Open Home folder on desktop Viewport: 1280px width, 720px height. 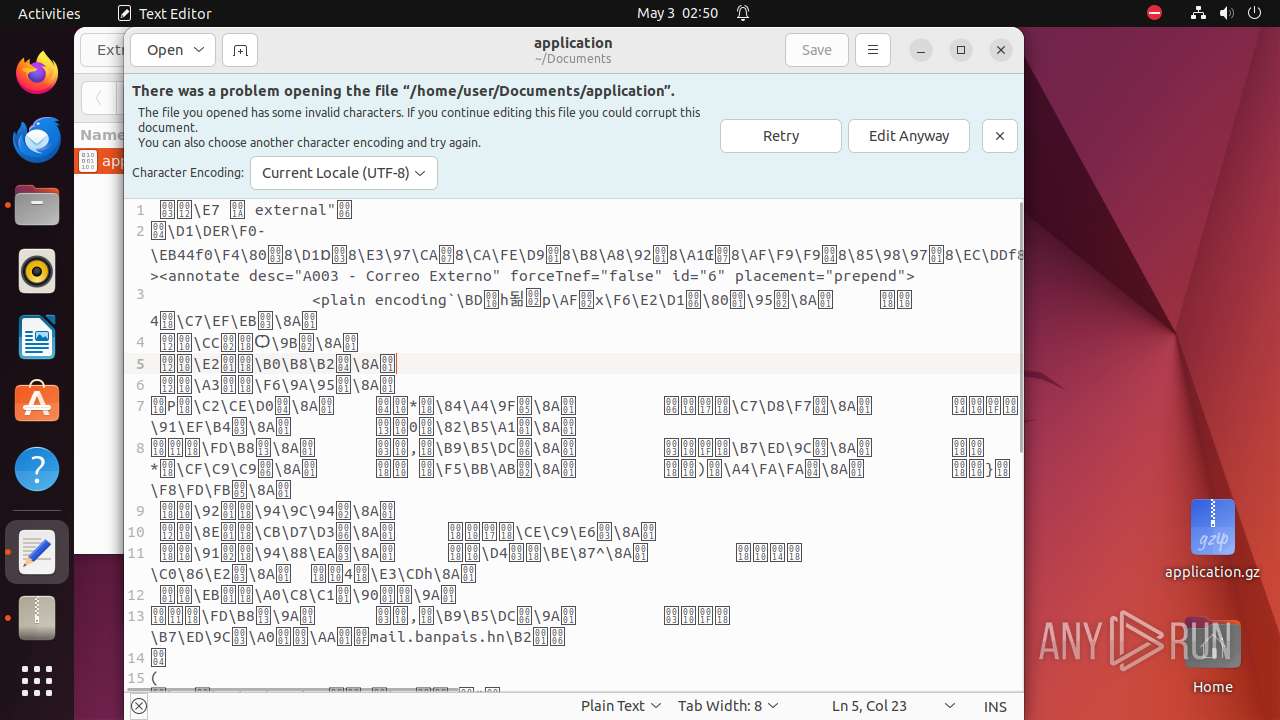pos(1212,655)
